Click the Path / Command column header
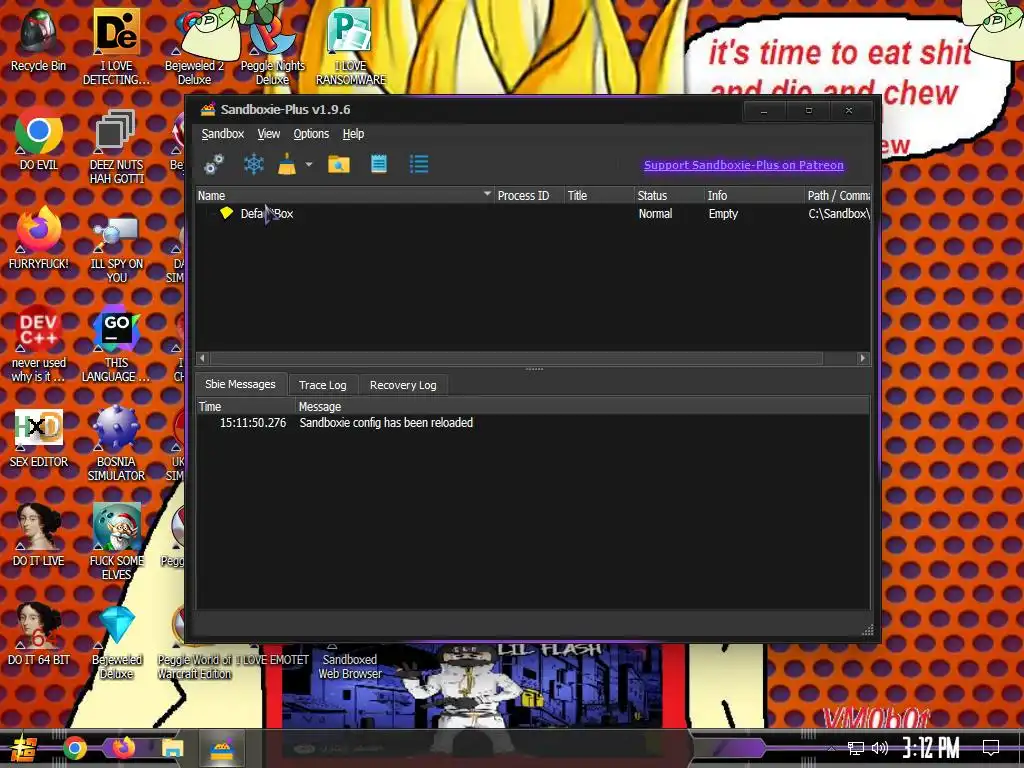The width and height of the screenshot is (1024, 768). point(837,195)
